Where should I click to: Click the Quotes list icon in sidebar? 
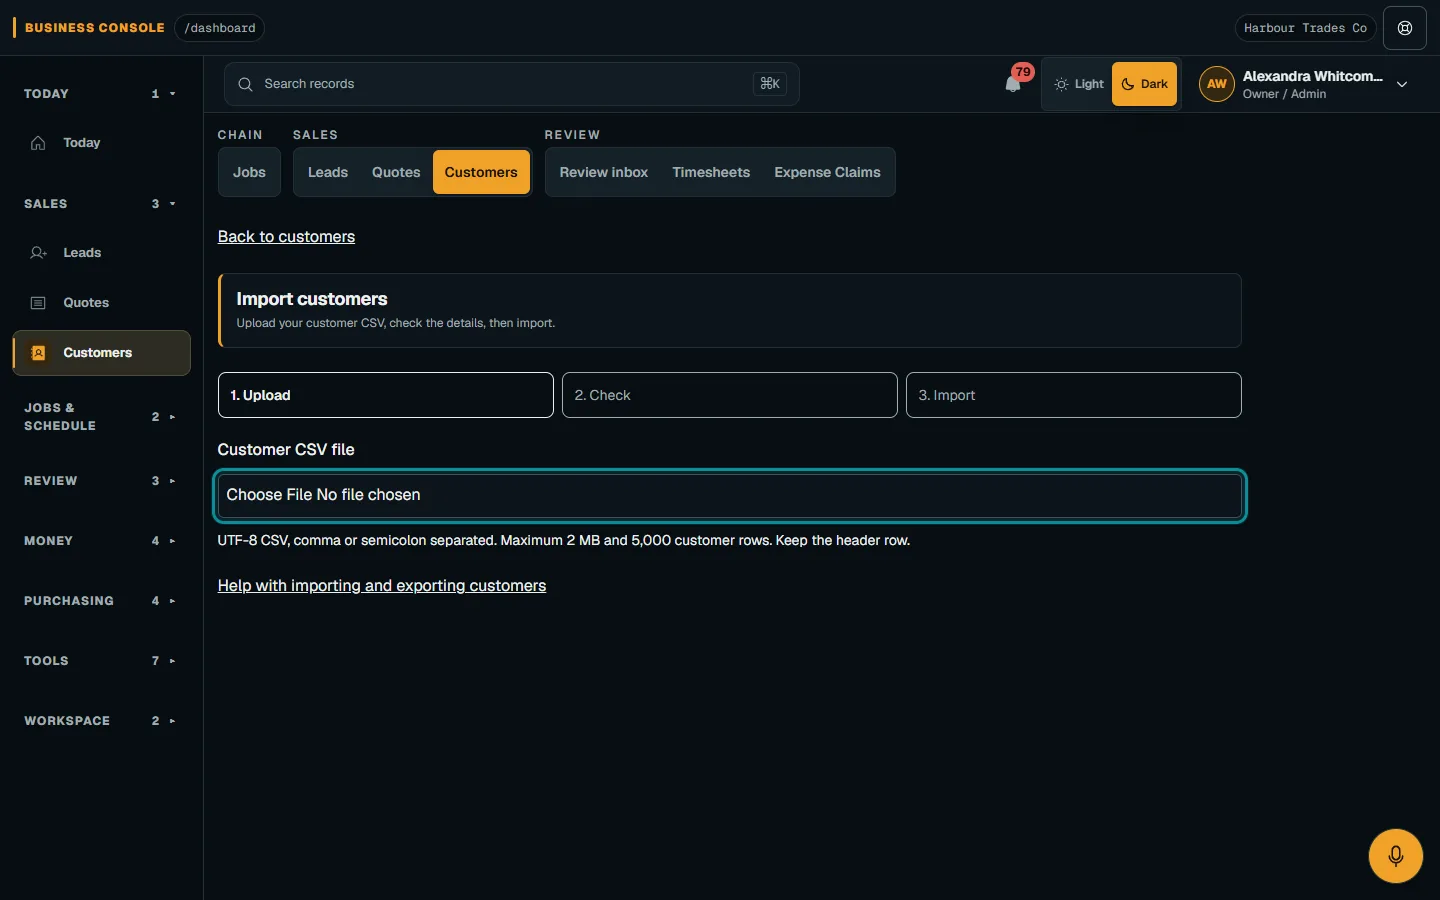click(x=38, y=303)
